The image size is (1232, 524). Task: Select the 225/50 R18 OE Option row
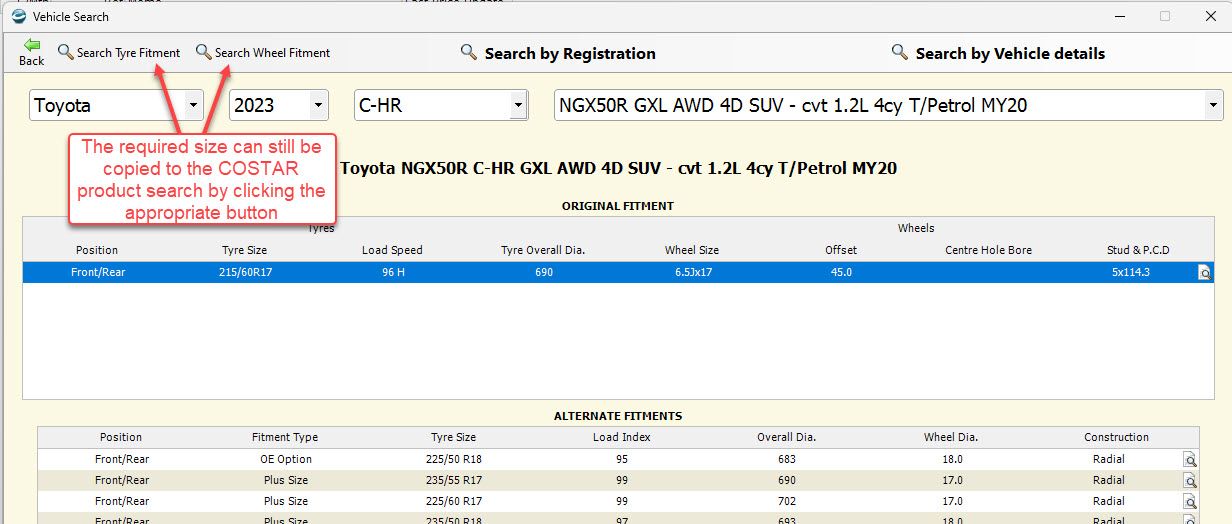618,459
